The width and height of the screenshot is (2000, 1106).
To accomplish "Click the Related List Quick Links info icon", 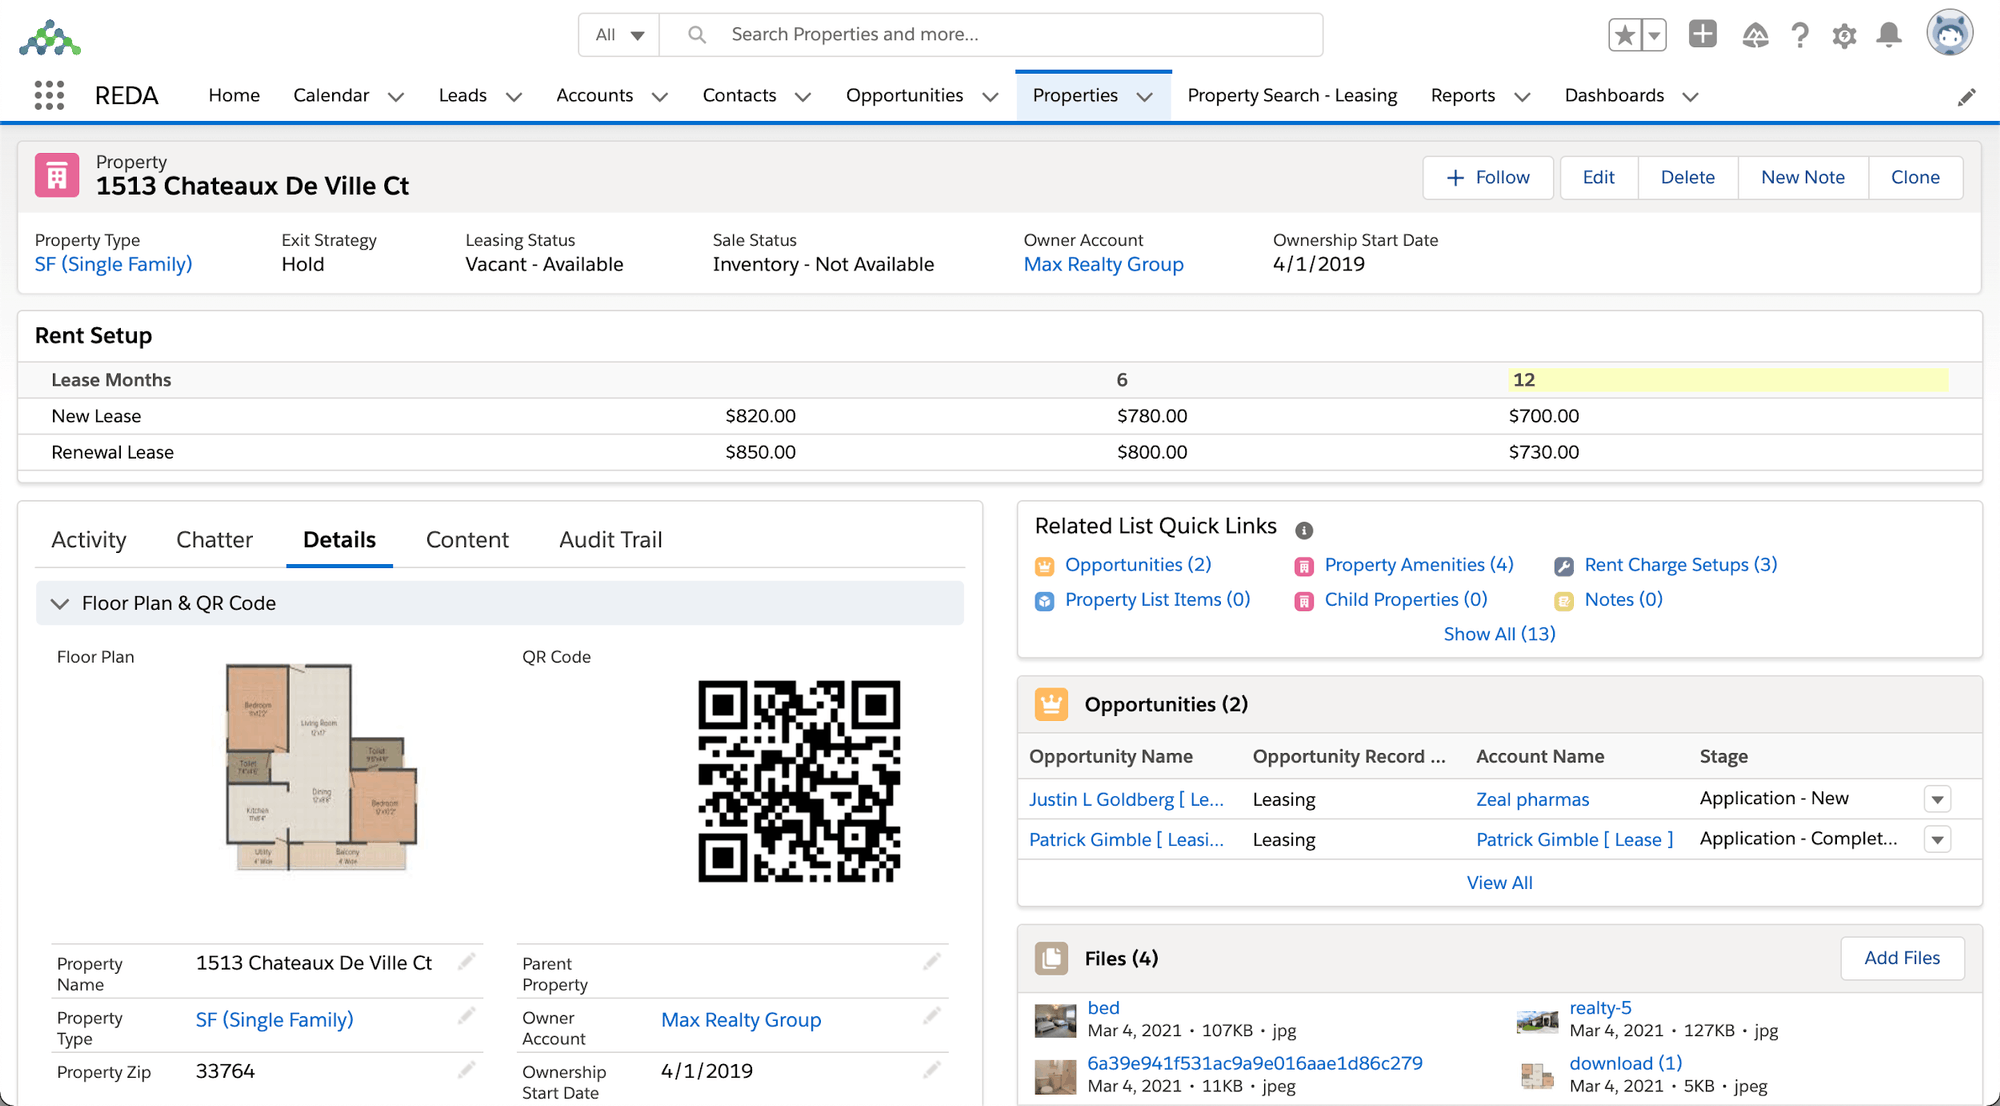I will point(1304,531).
